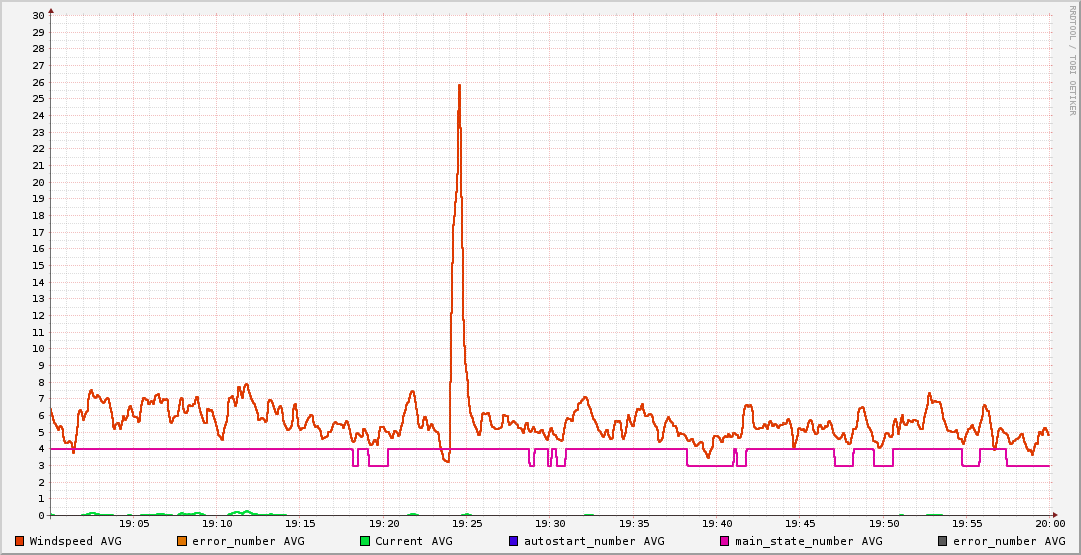
Task: Click the 19:25 time axis label
Action: coord(467,523)
